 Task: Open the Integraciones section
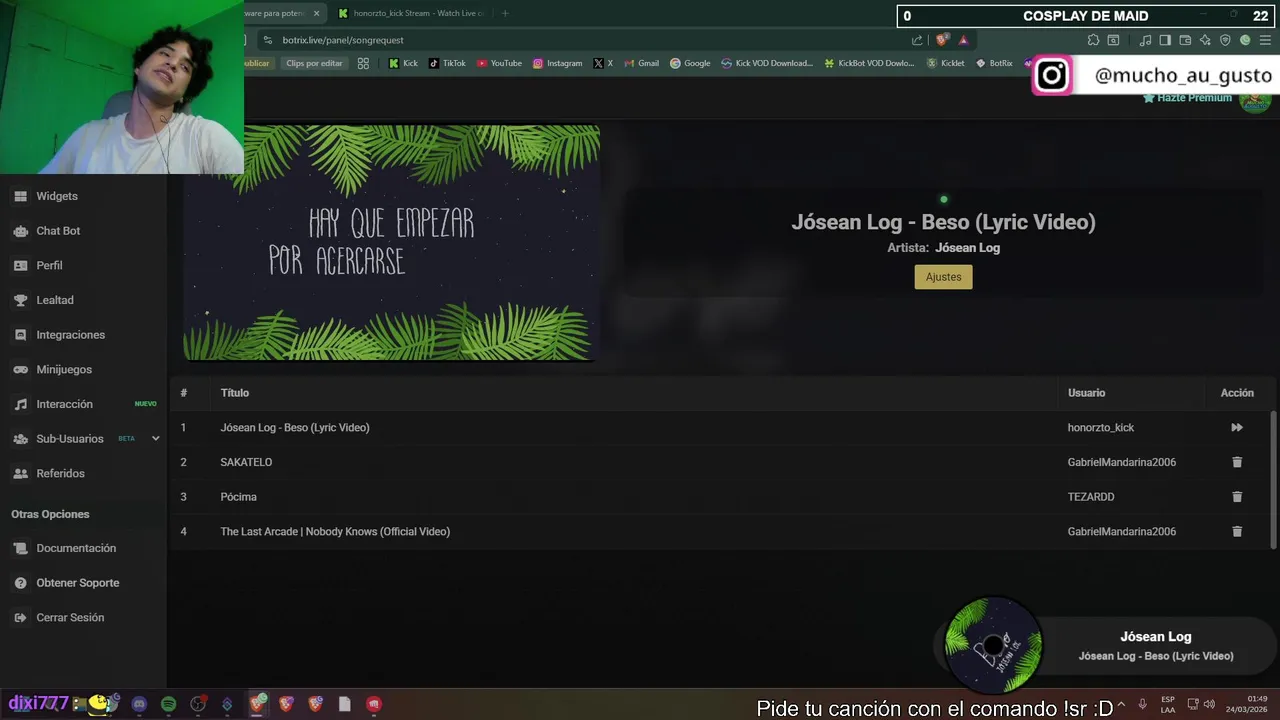(70, 335)
